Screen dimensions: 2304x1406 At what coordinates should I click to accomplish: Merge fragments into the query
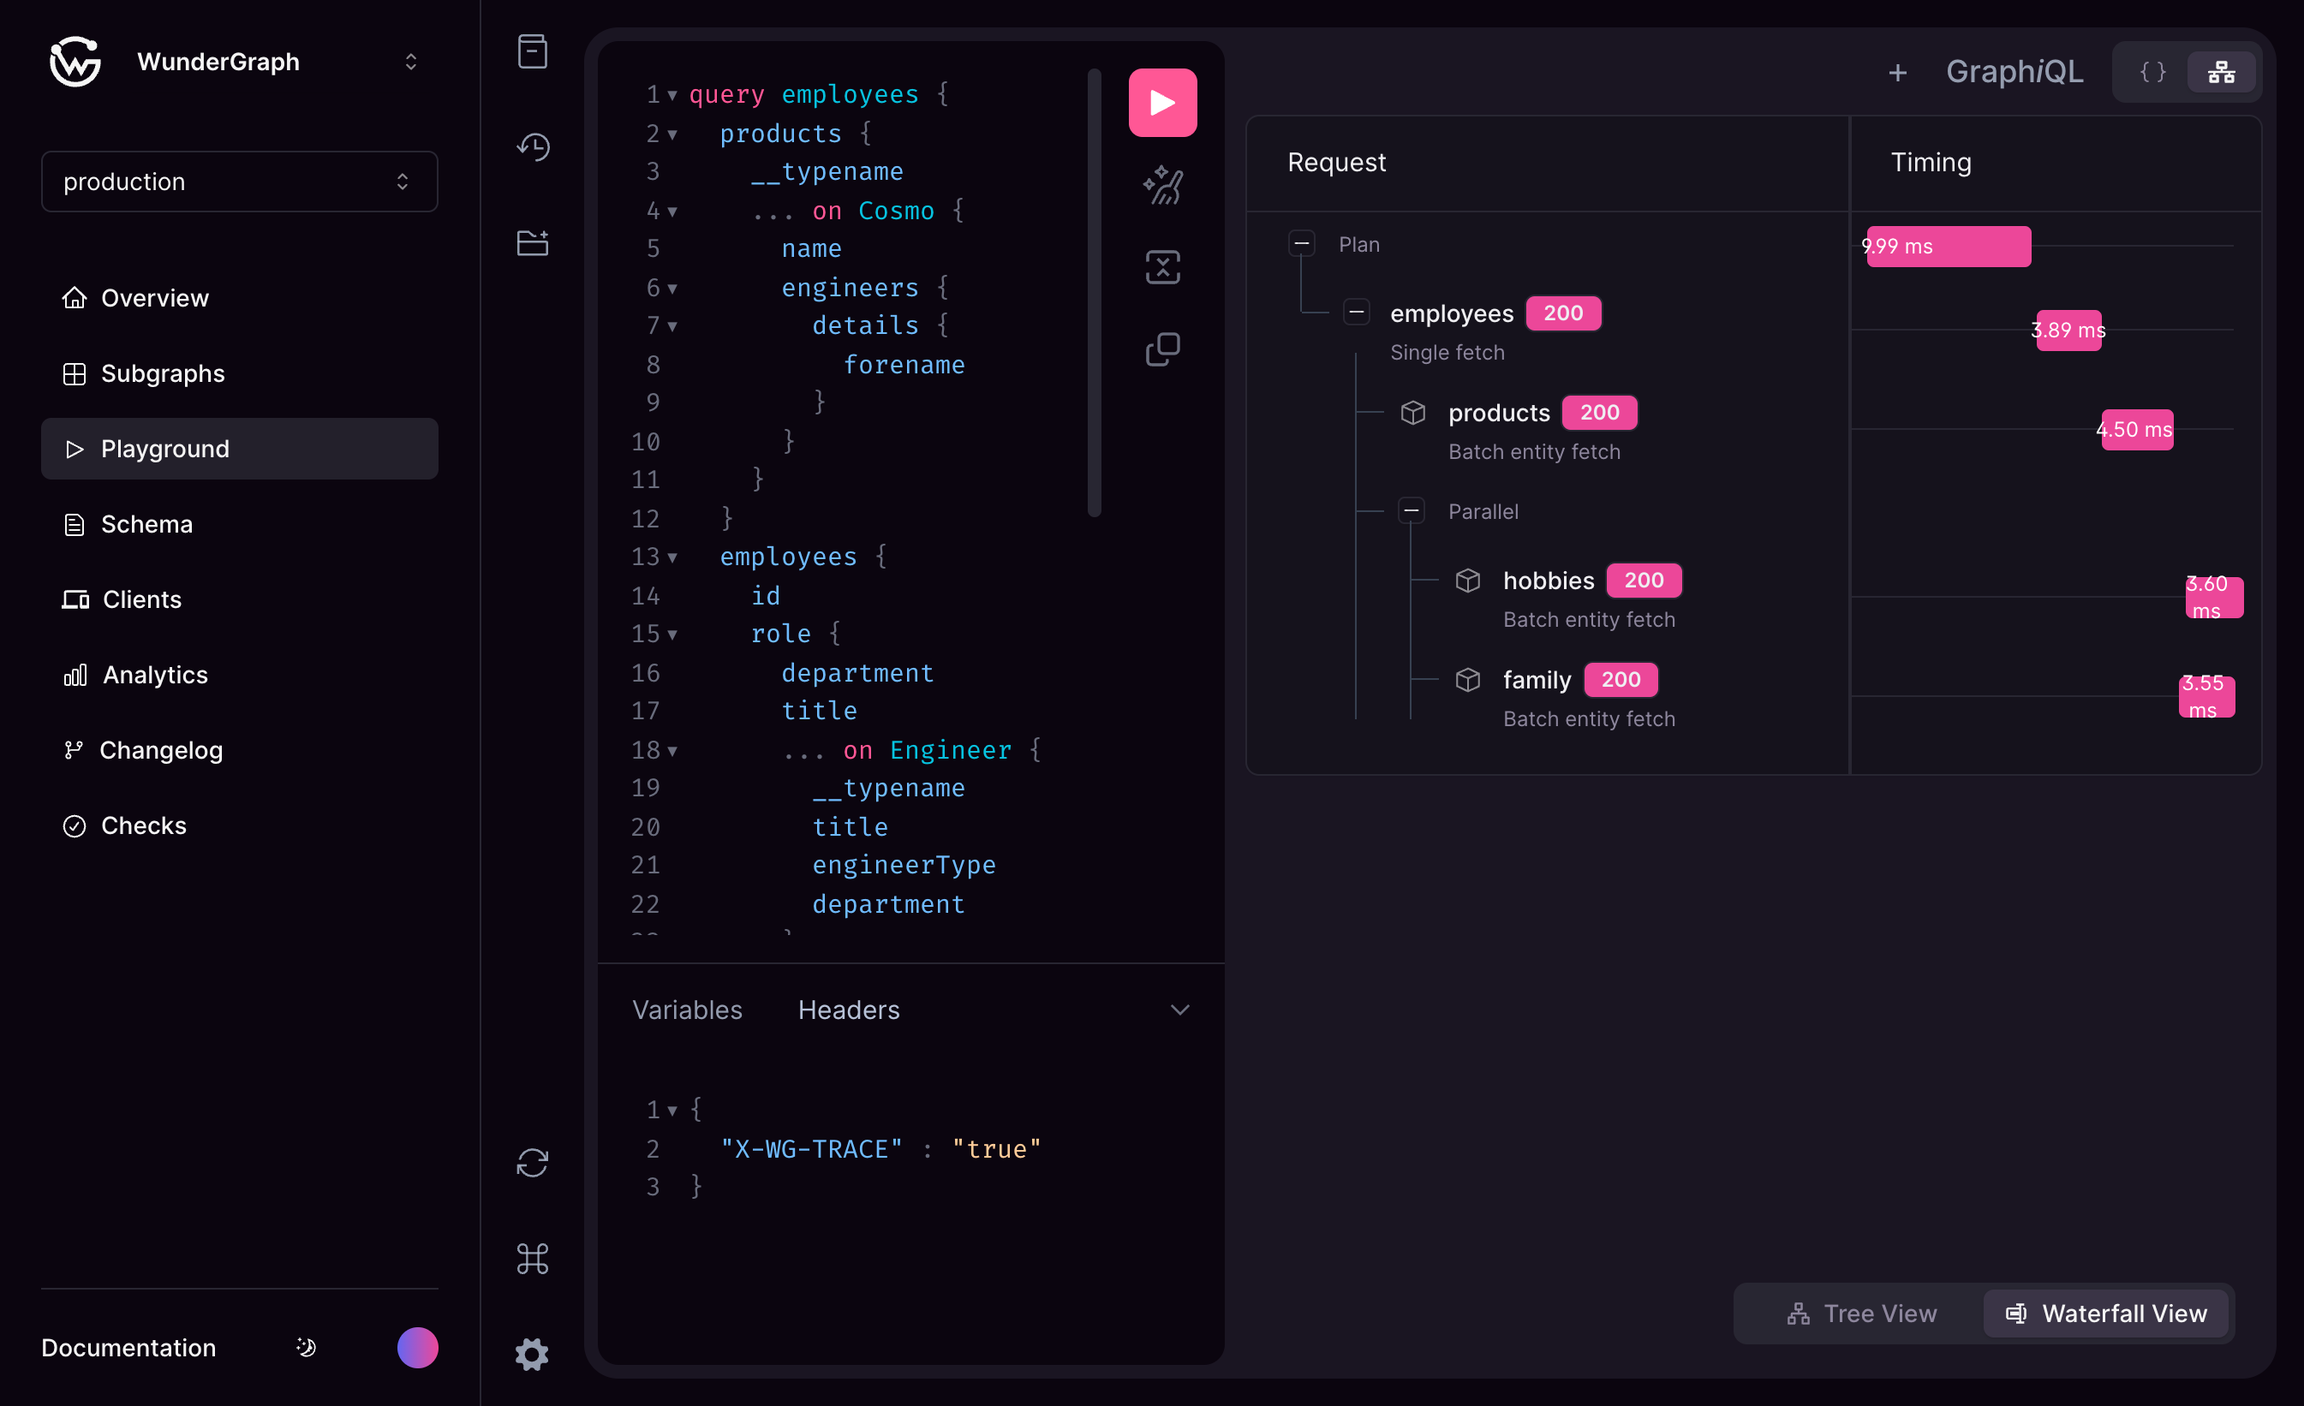pos(1162,266)
